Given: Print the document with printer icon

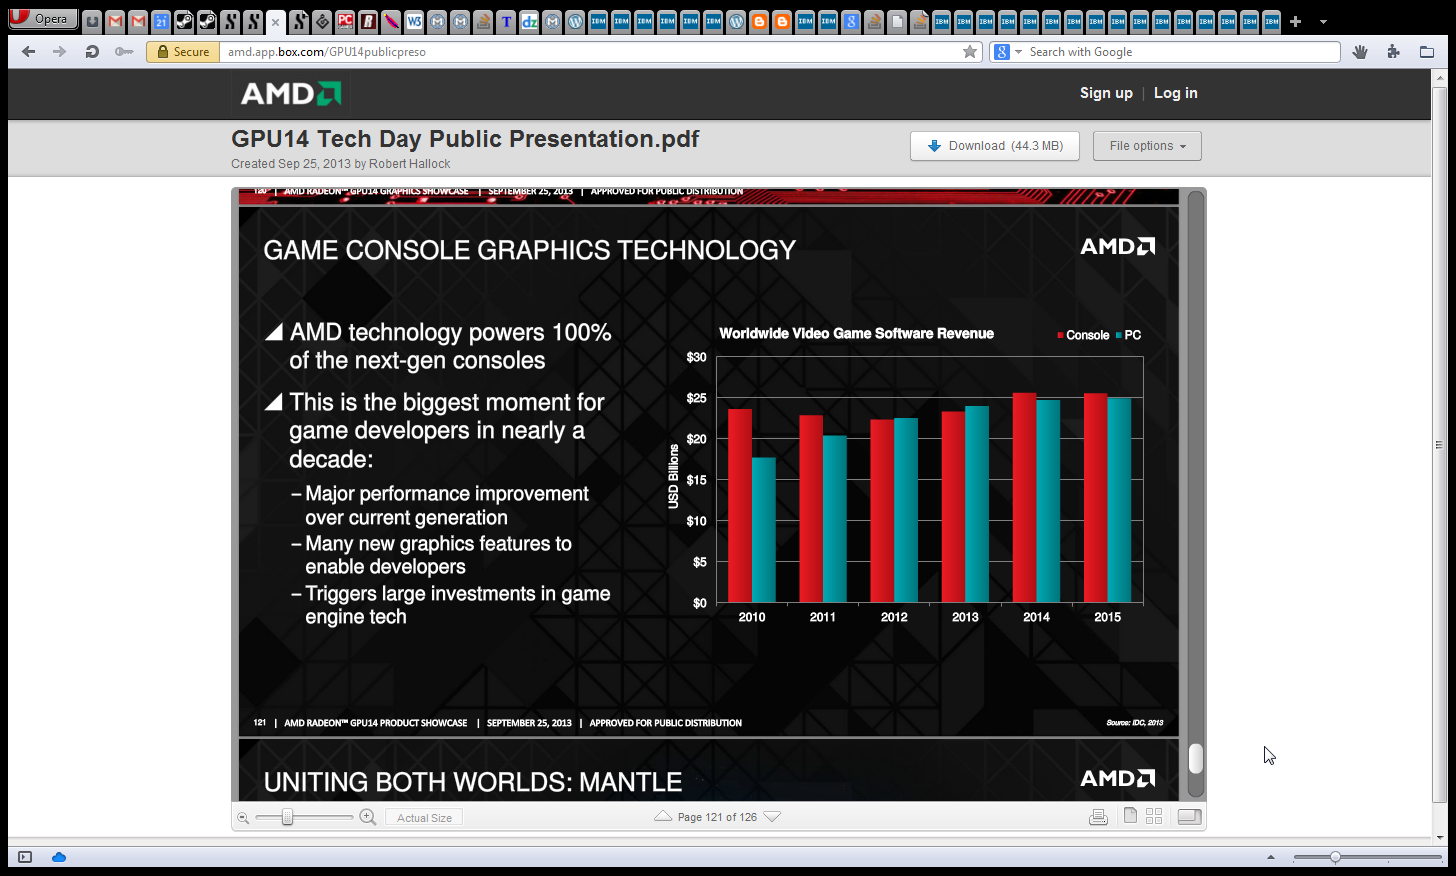Looking at the screenshot, I should point(1098,817).
